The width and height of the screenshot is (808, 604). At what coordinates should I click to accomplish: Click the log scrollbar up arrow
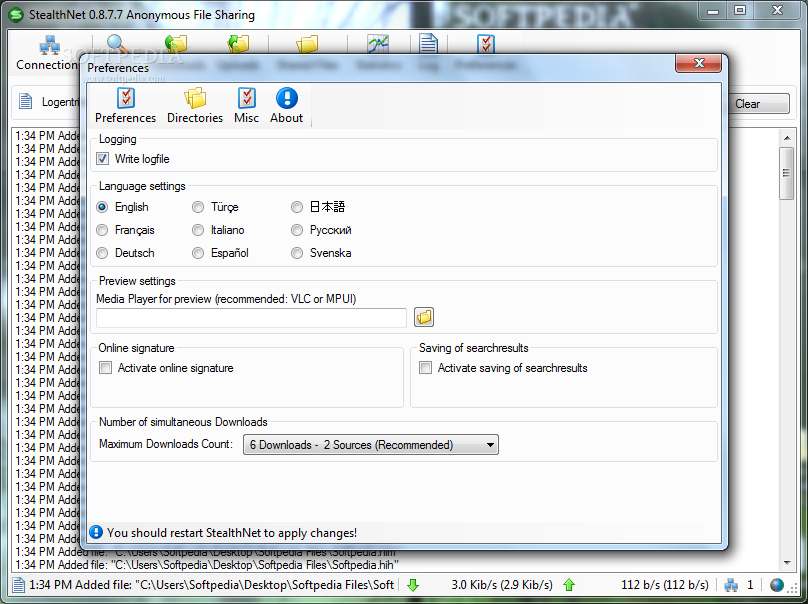click(x=787, y=138)
